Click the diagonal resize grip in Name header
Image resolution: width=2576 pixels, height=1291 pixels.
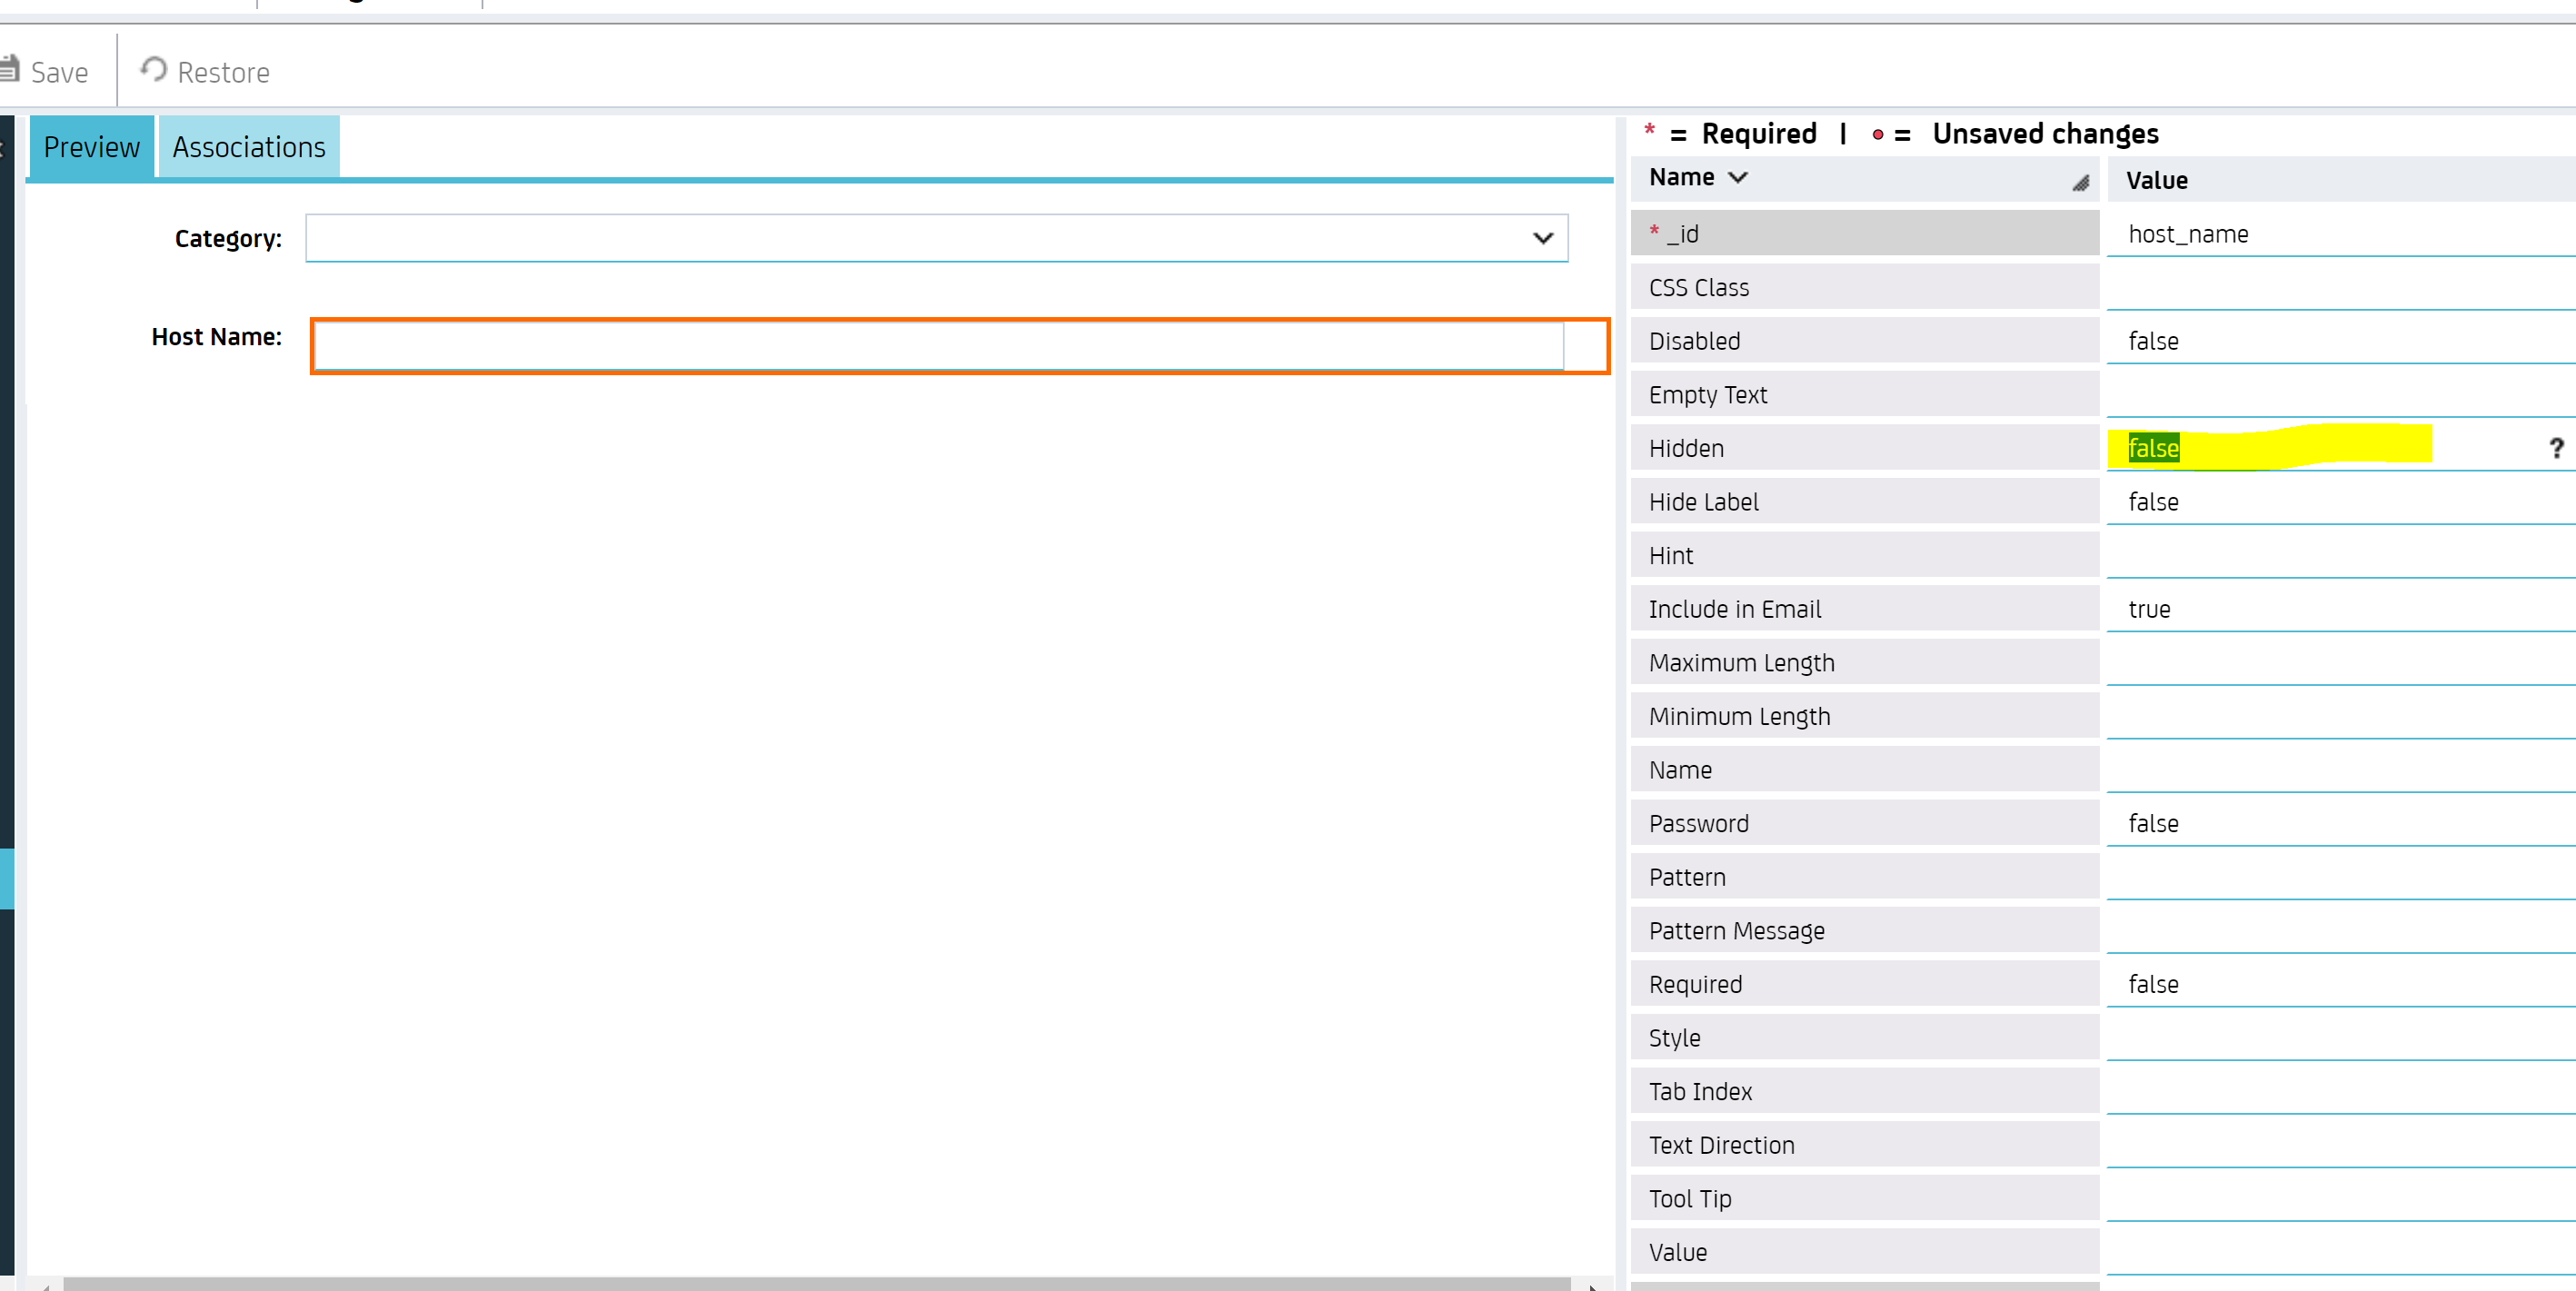[2081, 183]
